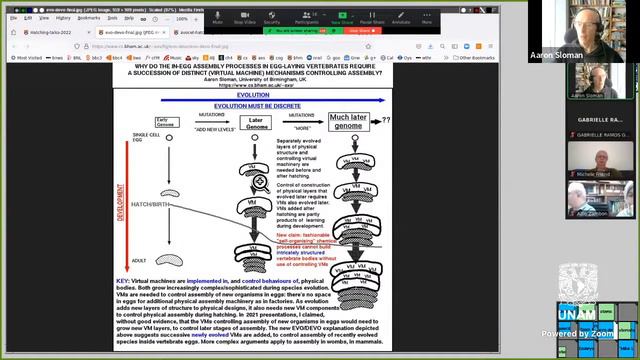Switch to the hatching-talks-2022 tab
This screenshot has width=640, height=360.
[x=57, y=32]
